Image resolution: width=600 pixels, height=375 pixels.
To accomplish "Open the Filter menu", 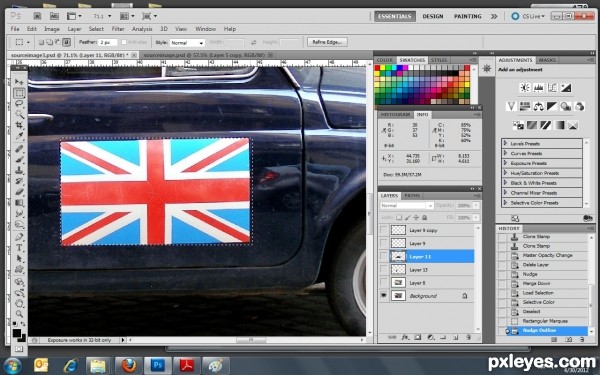I will click(118, 29).
